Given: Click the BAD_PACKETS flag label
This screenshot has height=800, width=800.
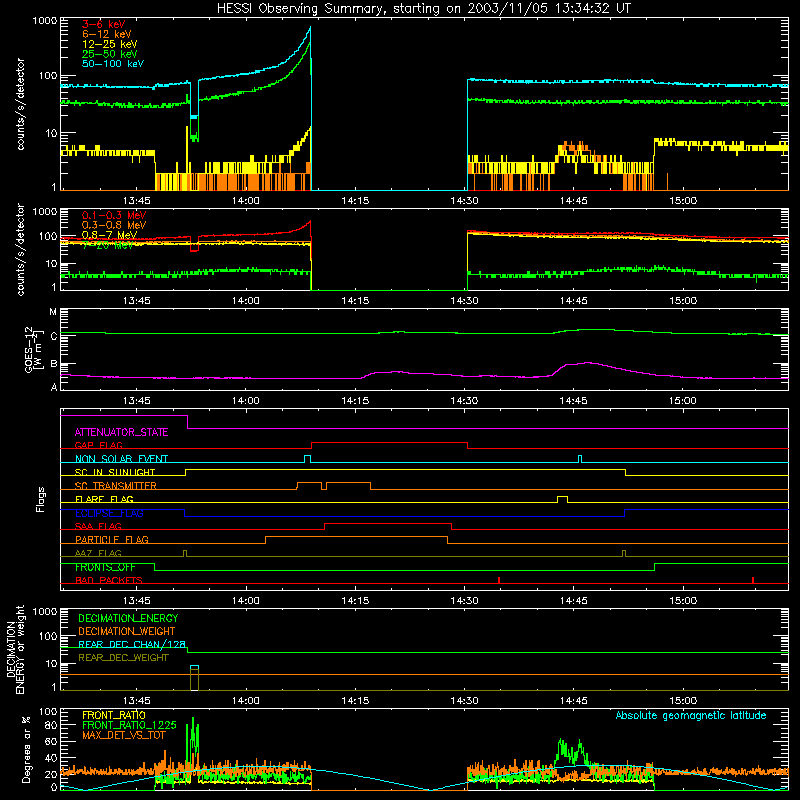Looking at the screenshot, I should pos(109,580).
